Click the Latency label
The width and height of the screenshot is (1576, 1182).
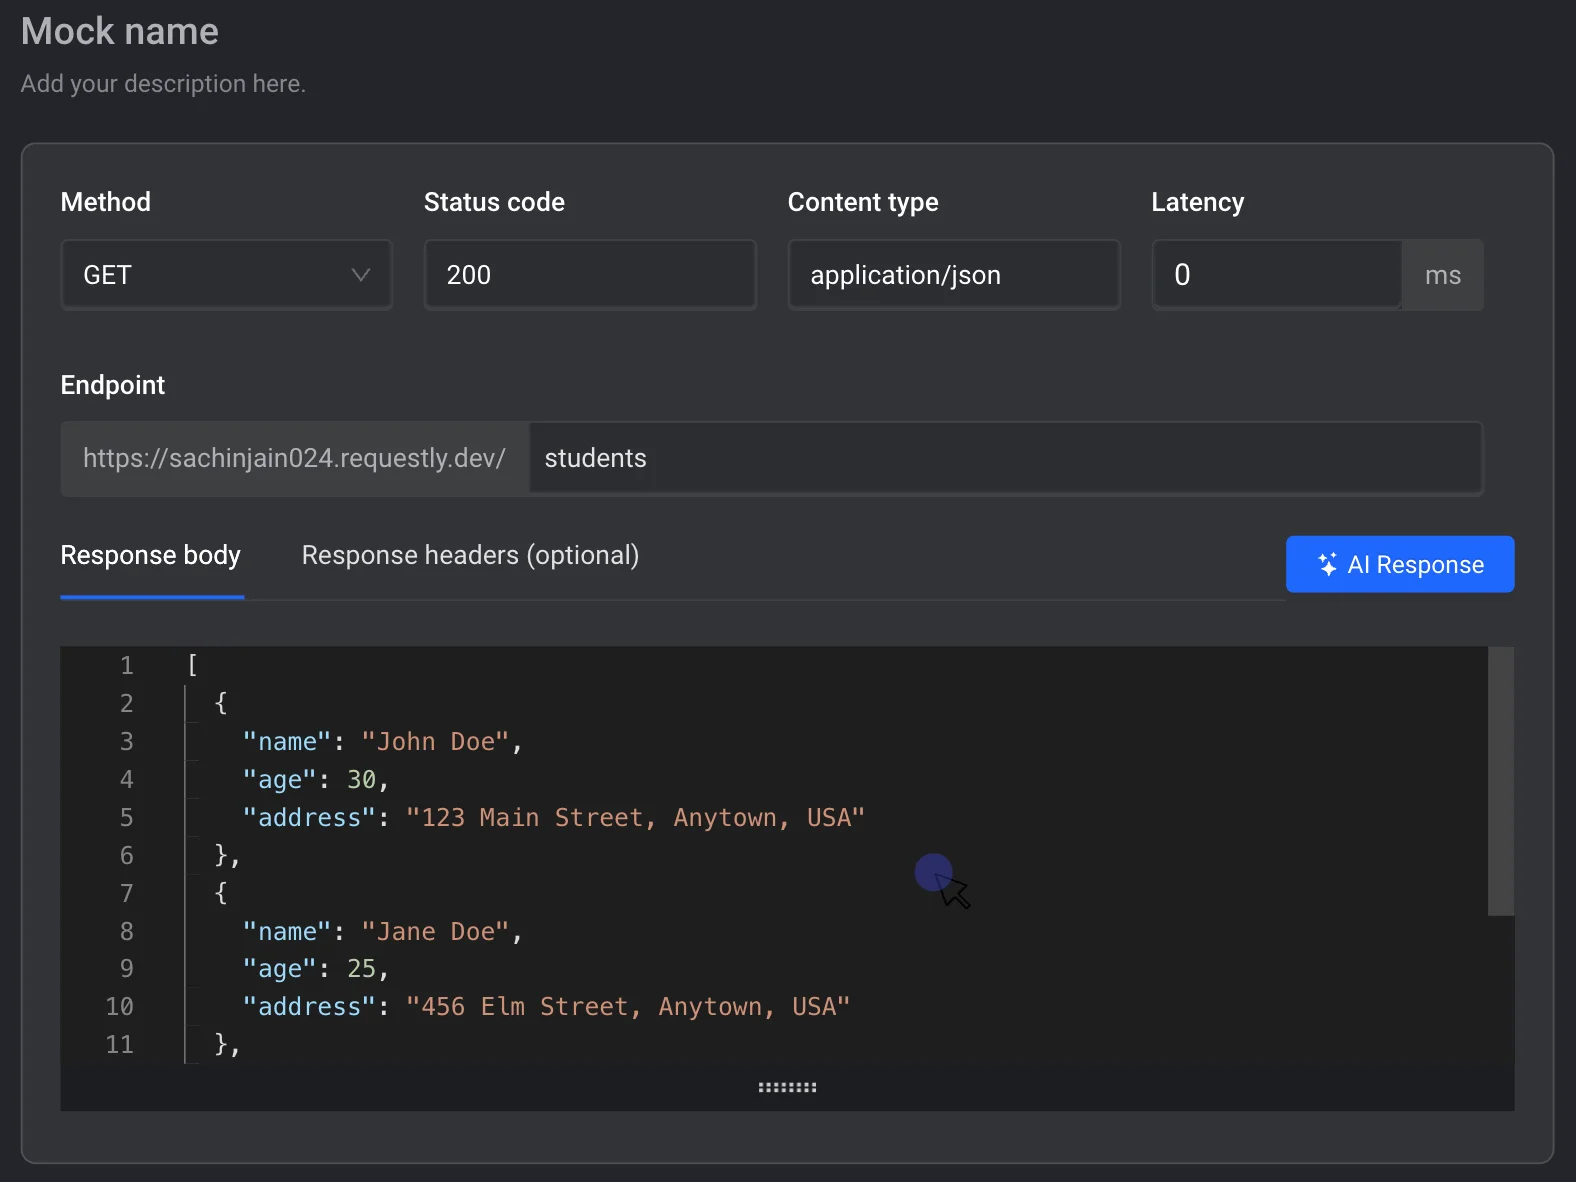coord(1198,202)
